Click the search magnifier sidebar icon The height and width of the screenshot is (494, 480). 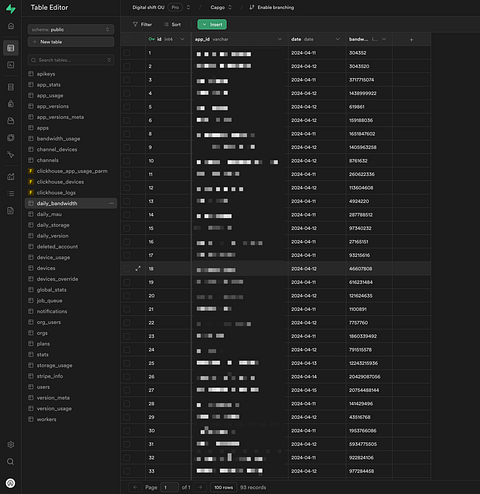[x=11, y=462]
